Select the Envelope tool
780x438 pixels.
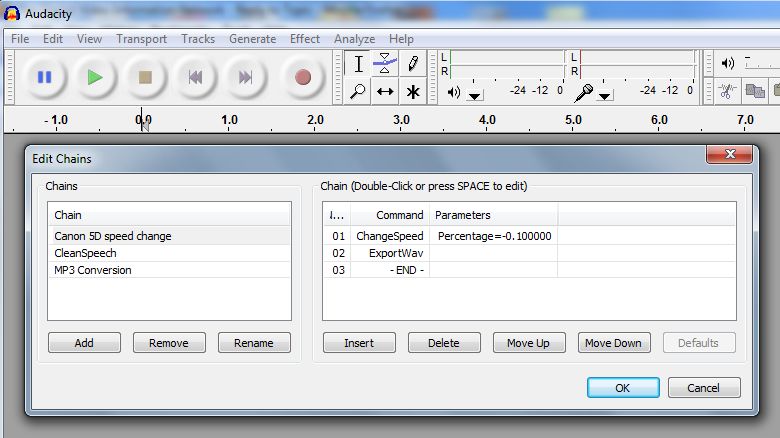(385, 64)
